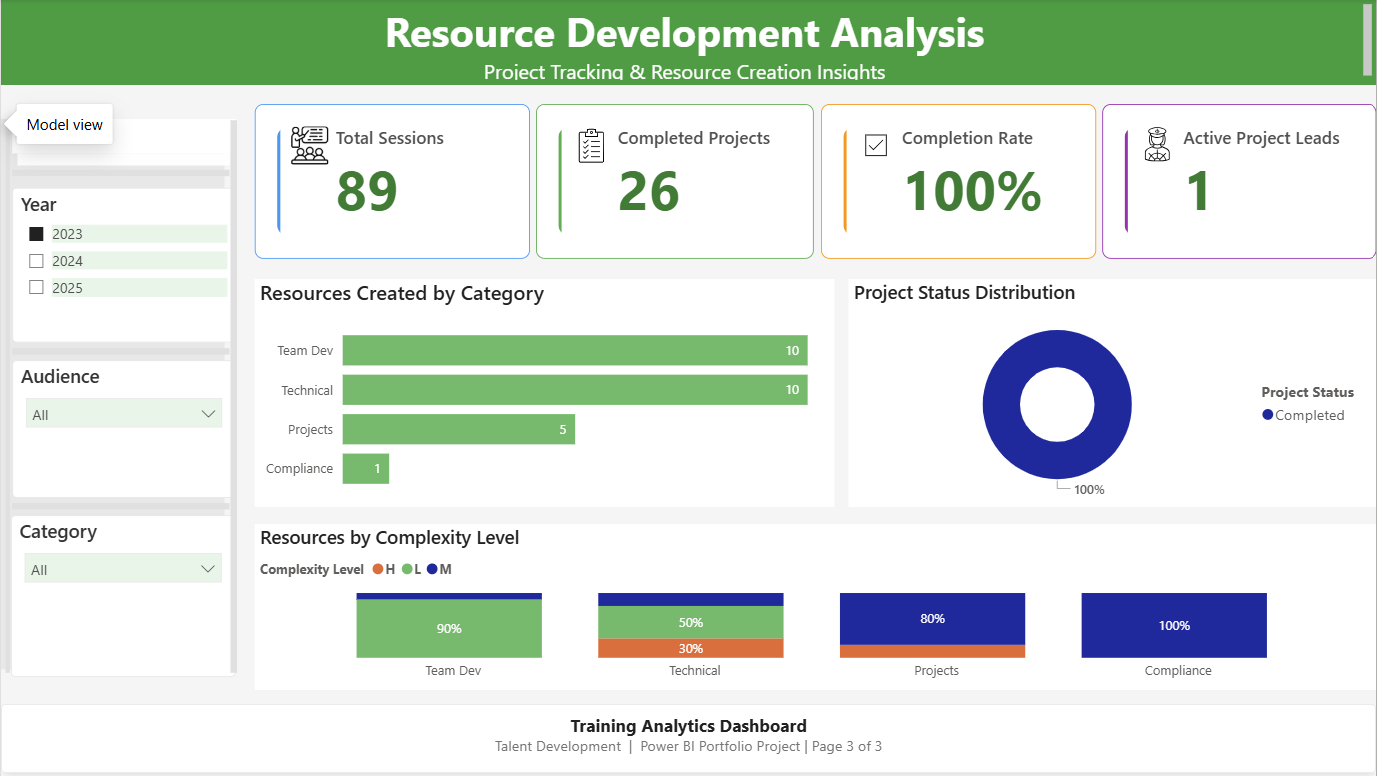Expand the Category dropdown
The image size is (1377, 776).
[x=123, y=568]
